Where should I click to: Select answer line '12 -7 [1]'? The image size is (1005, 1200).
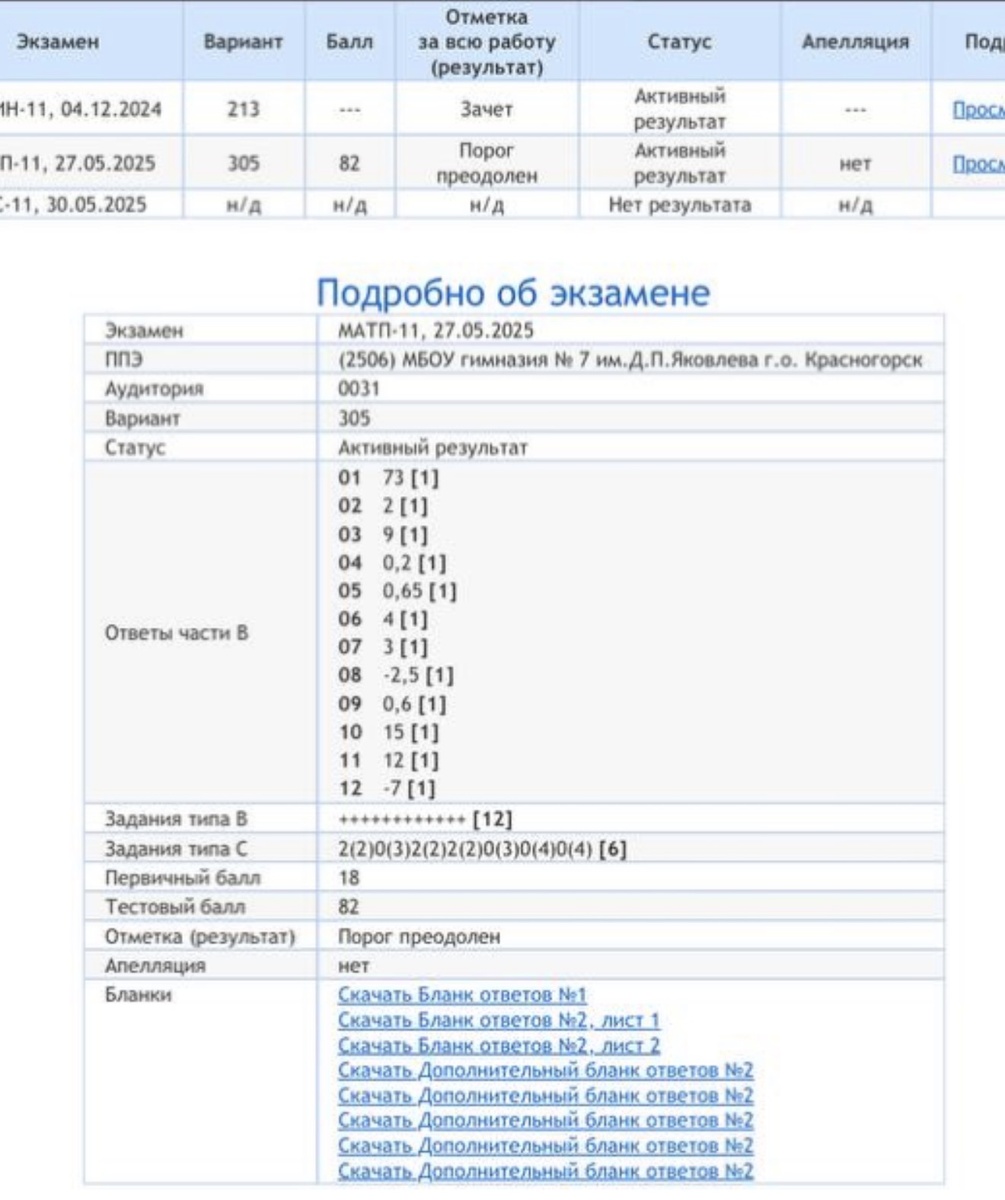[x=386, y=790]
